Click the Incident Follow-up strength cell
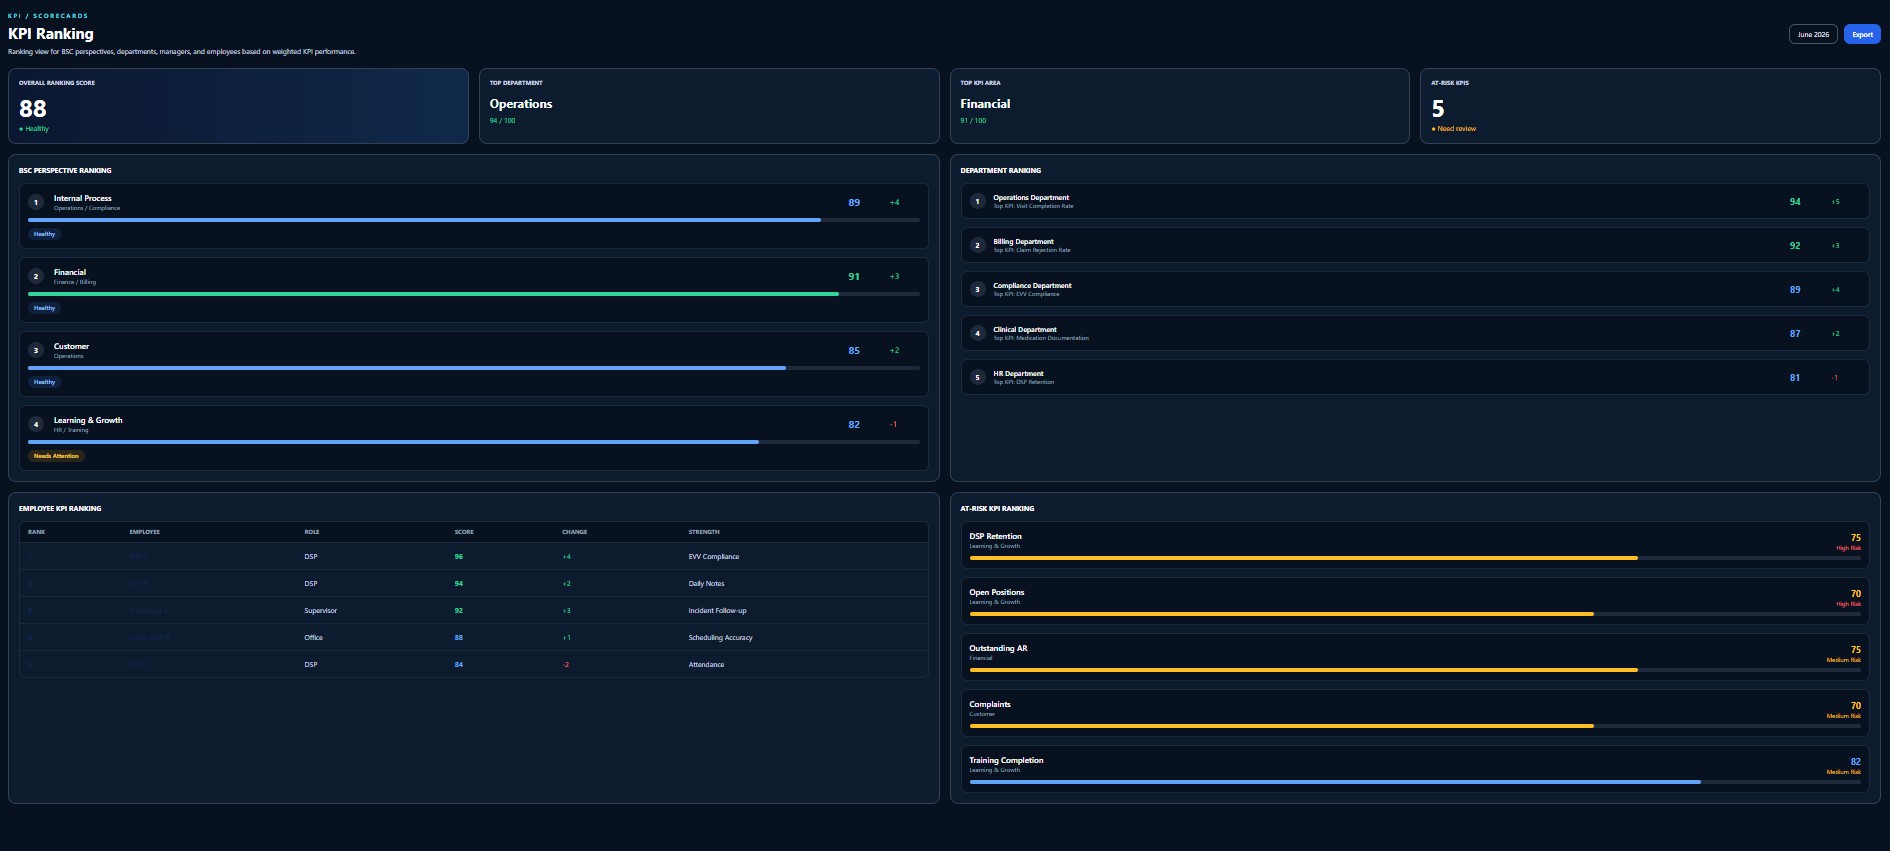 717,611
